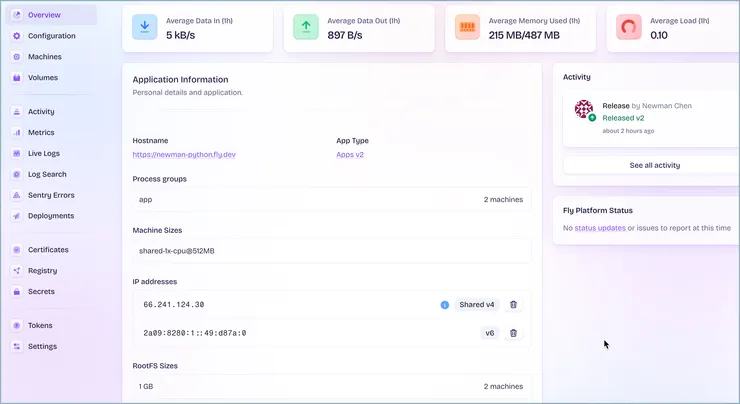Image resolution: width=740 pixels, height=404 pixels.
Task: Click the orange memory chip icon
Action: pyautogui.click(x=467, y=27)
